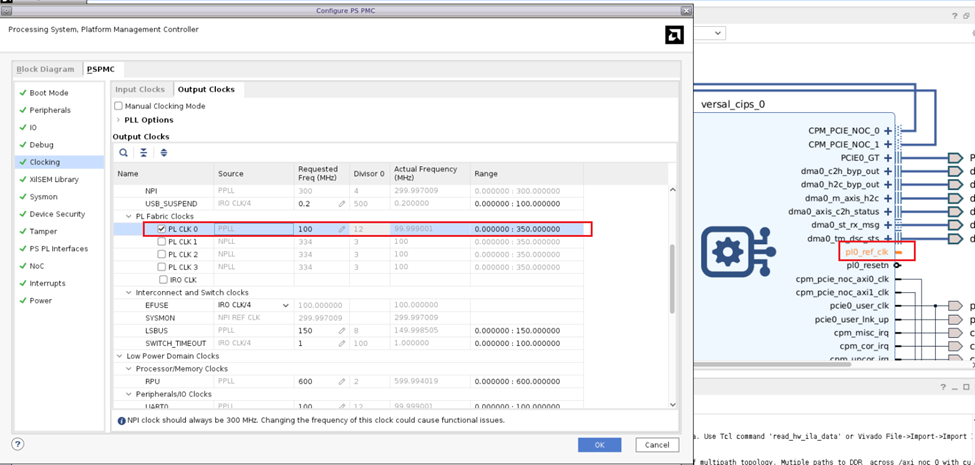This screenshot has height=465, width=975.
Task: Enable Manual Clocking Mode checkbox
Action: [x=119, y=106]
